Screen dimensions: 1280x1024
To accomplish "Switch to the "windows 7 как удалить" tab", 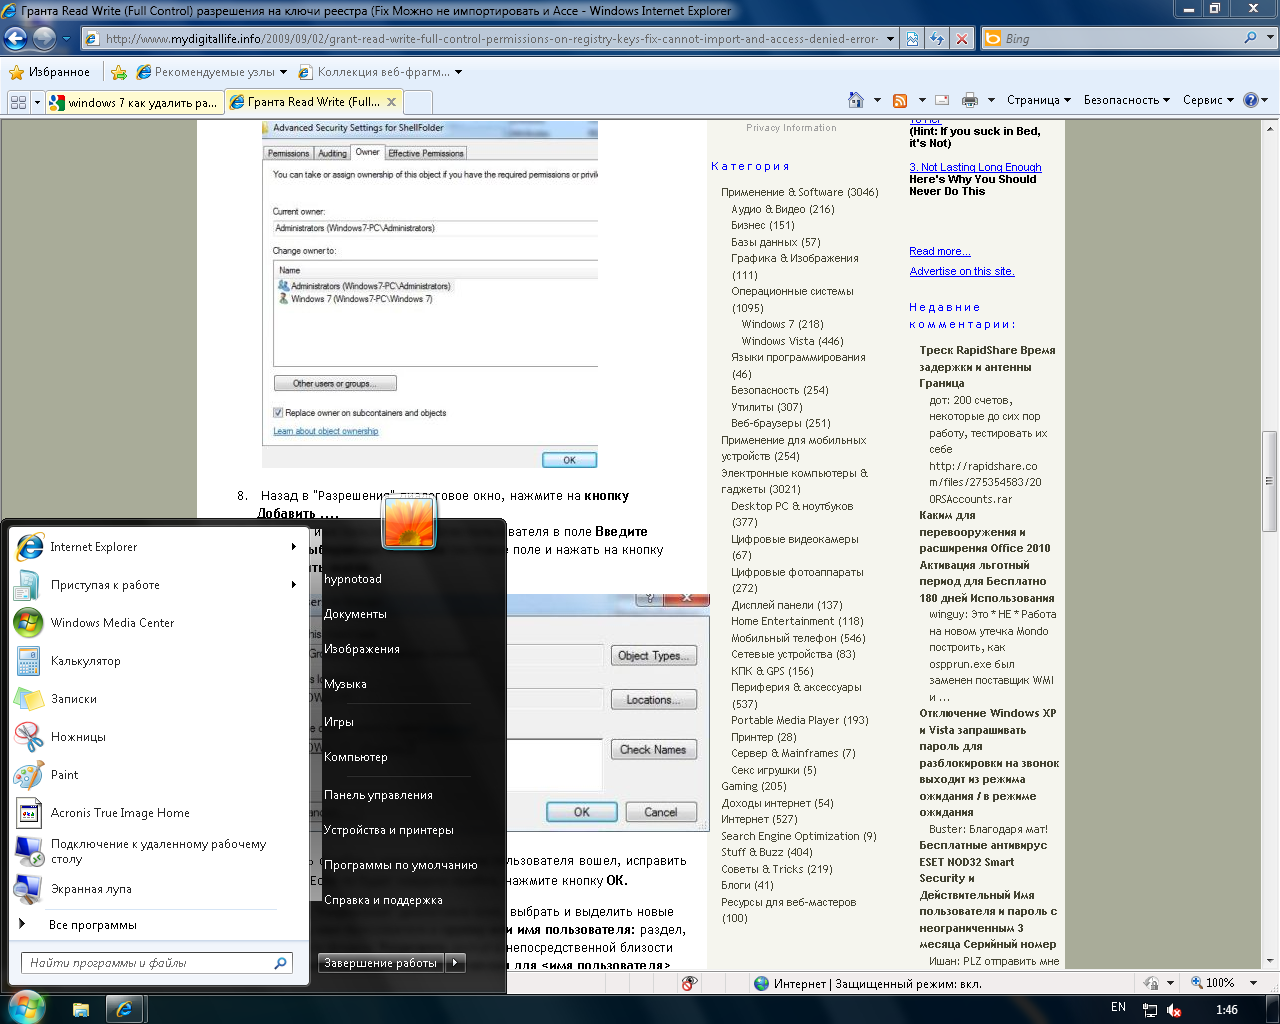I will coord(134,102).
